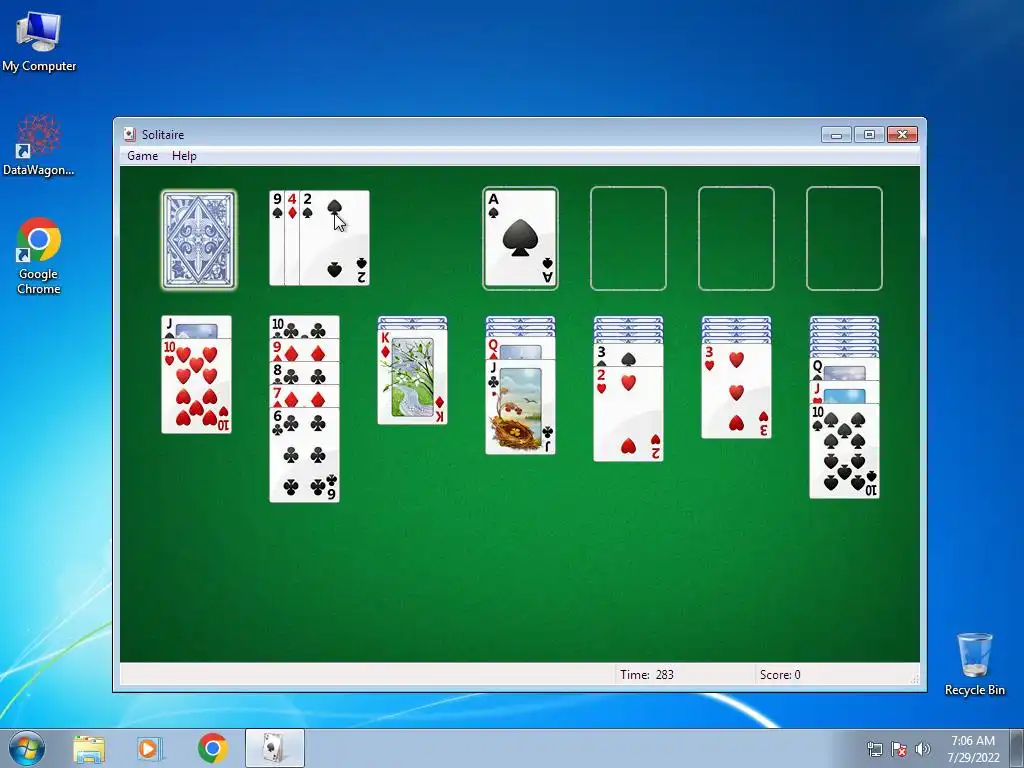Click the Solitaire title bar icon

click(129, 135)
